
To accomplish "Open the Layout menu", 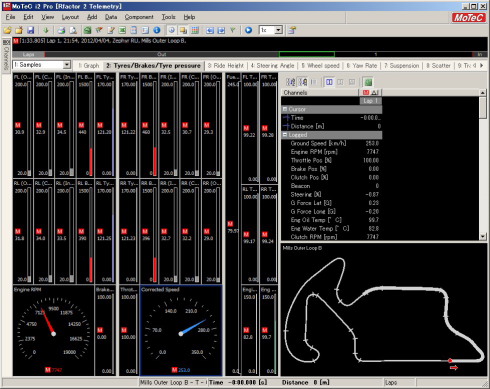I will pos(70,17).
